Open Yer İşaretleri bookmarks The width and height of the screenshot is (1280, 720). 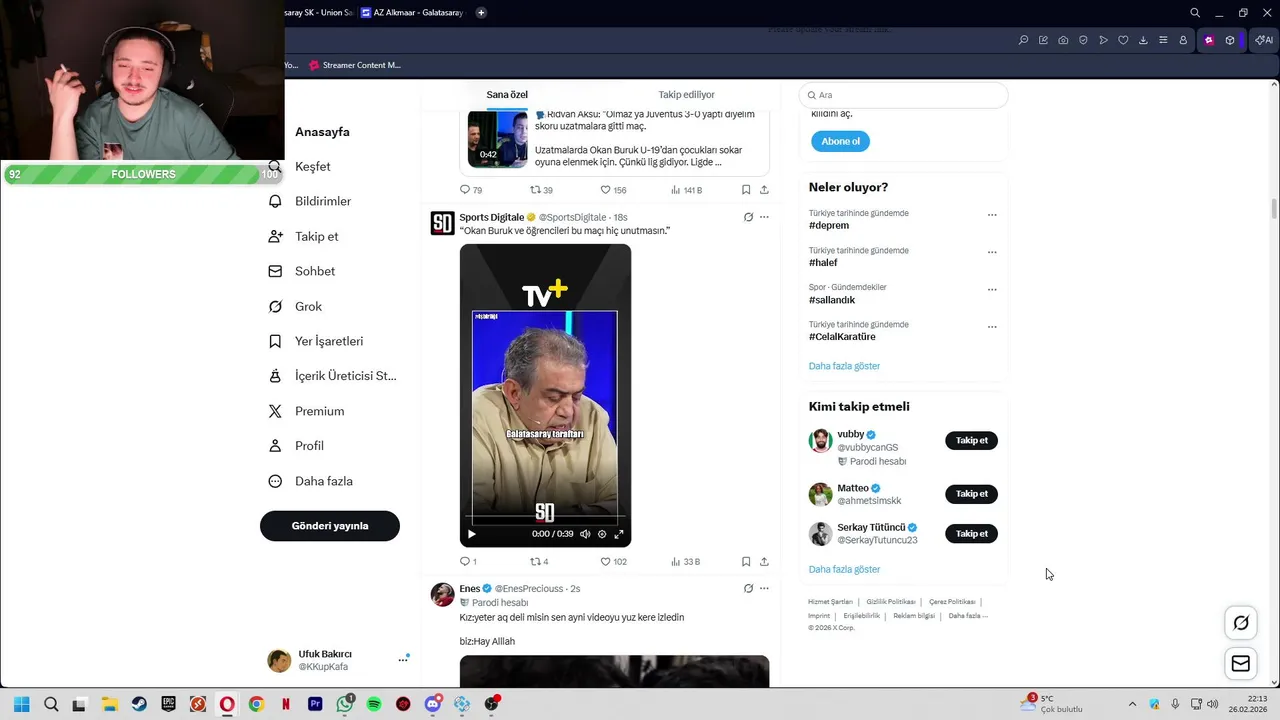(x=316, y=341)
